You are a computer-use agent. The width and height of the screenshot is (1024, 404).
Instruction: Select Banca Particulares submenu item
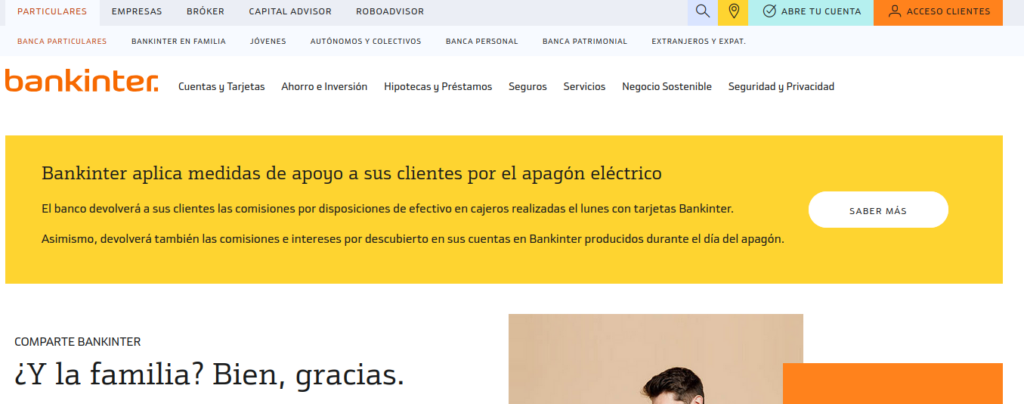pyautogui.click(x=62, y=41)
